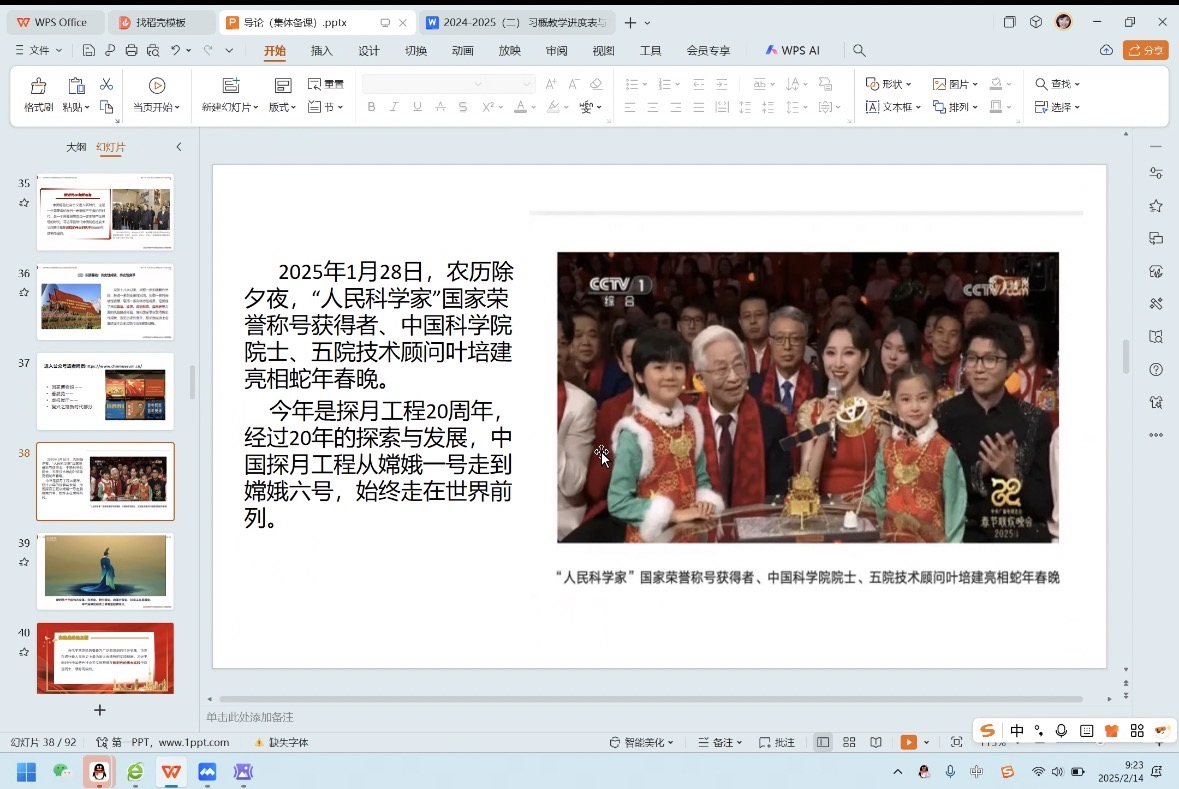The width and height of the screenshot is (1179, 789).
Task: Switch to the Outline (大纲) pane tab
Action: (x=76, y=147)
